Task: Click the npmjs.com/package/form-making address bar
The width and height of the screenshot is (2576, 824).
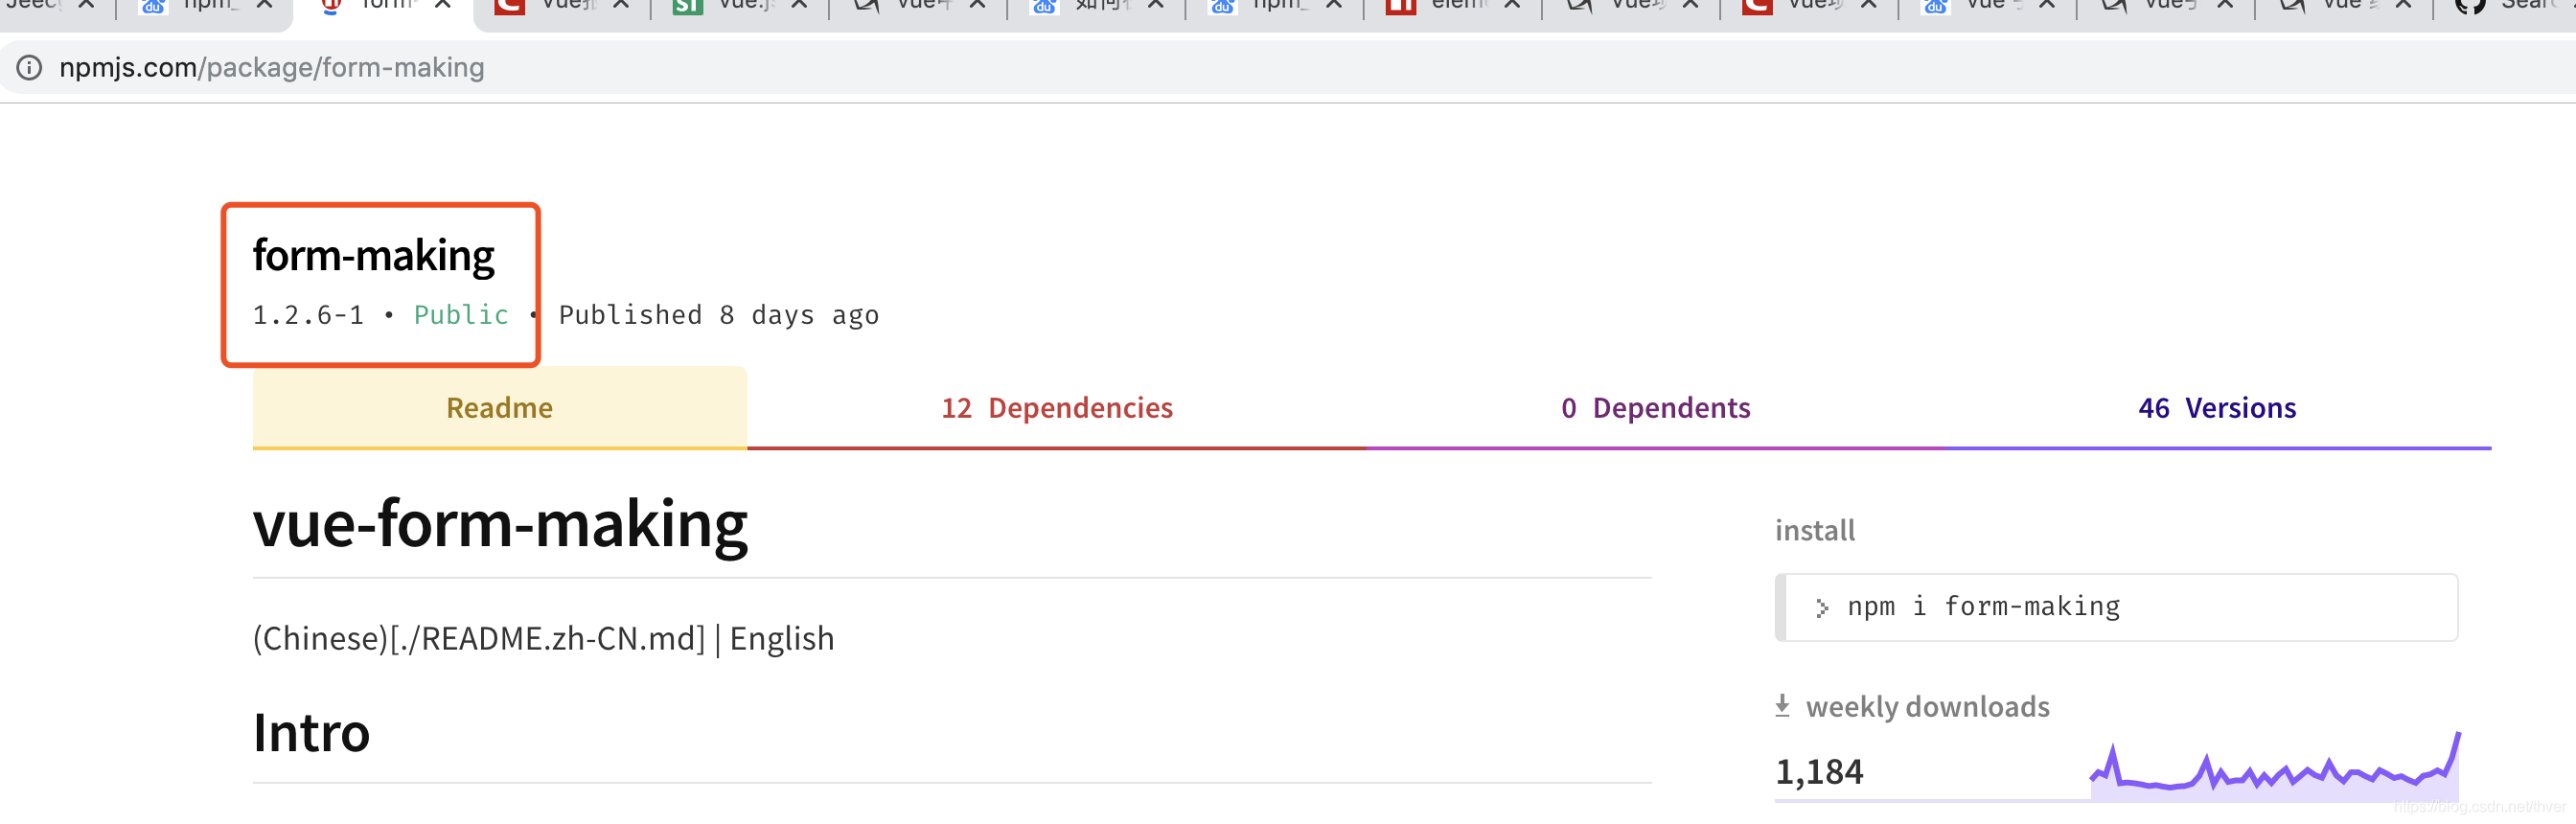Action: pos(1288,67)
